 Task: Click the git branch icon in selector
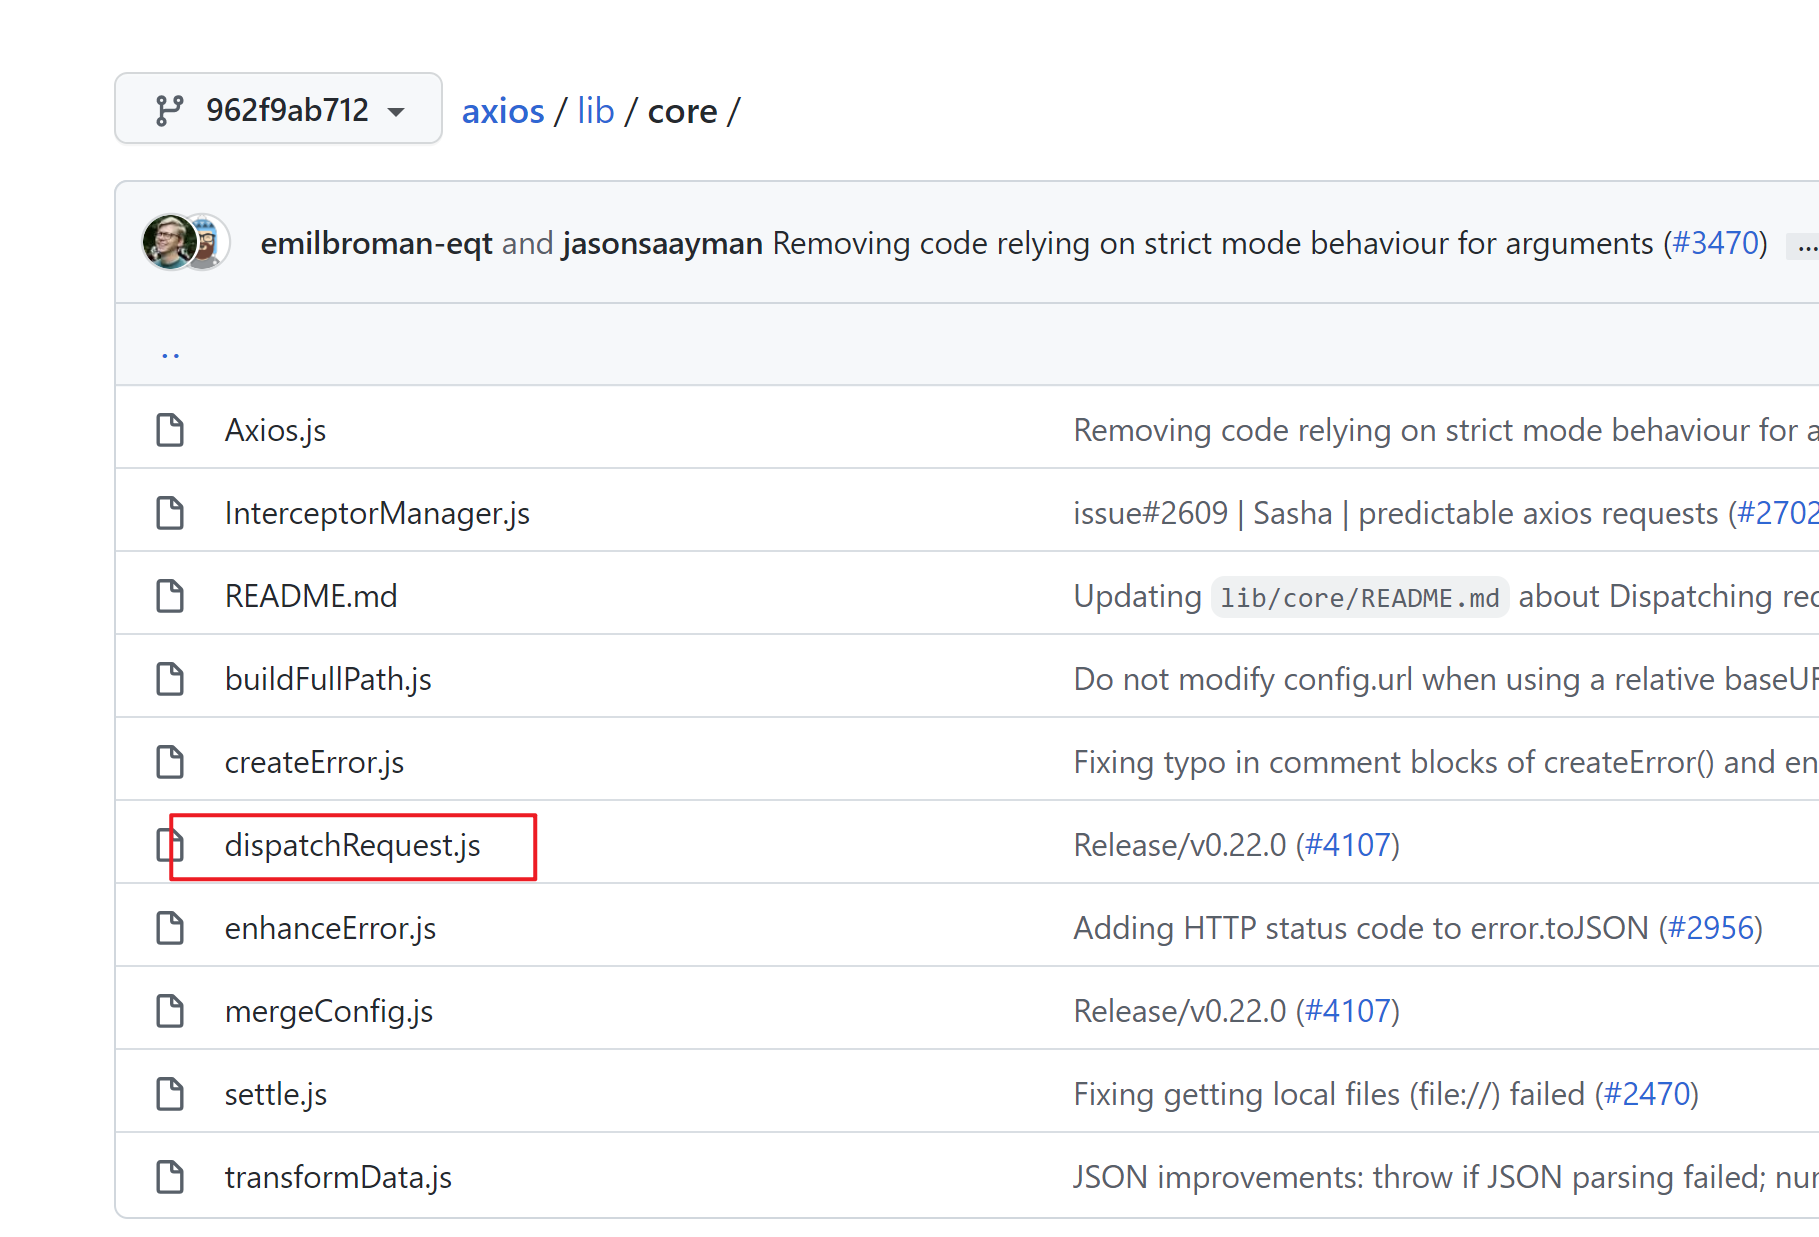tap(169, 110)
